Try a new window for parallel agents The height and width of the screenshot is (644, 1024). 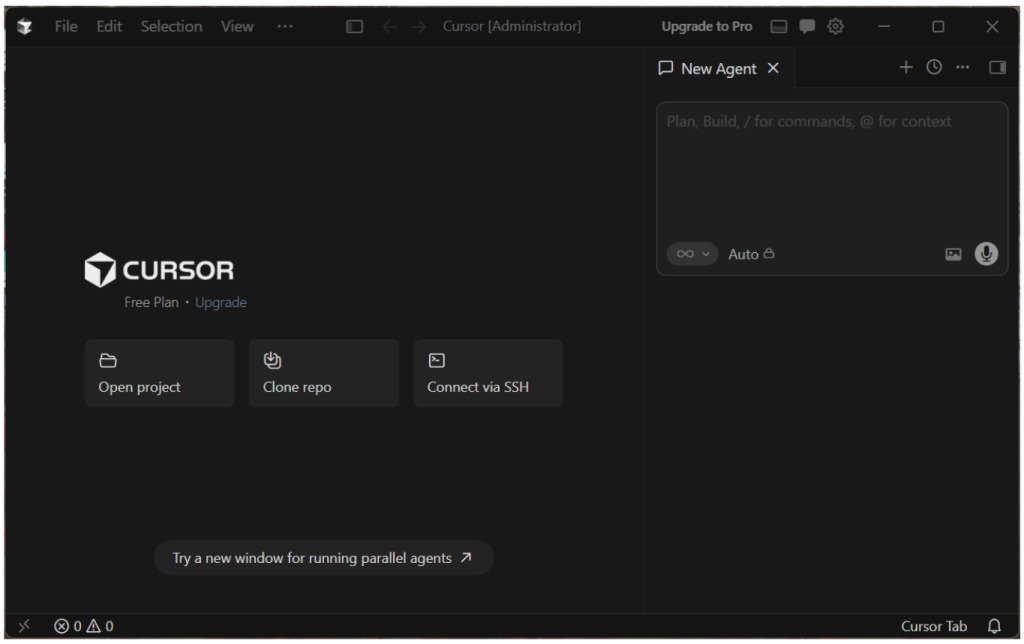coord(323,558)
